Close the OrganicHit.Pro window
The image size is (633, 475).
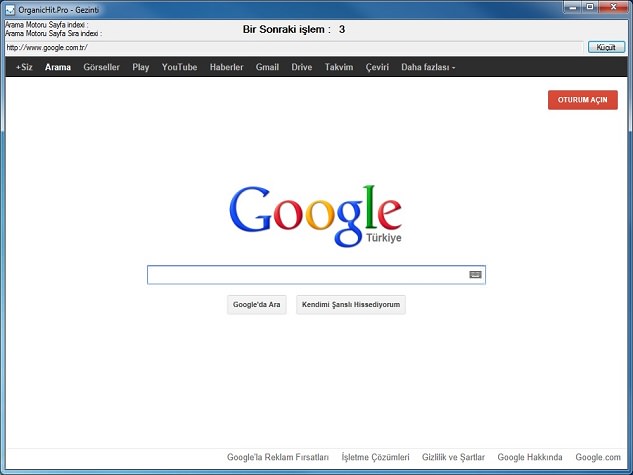613,7
